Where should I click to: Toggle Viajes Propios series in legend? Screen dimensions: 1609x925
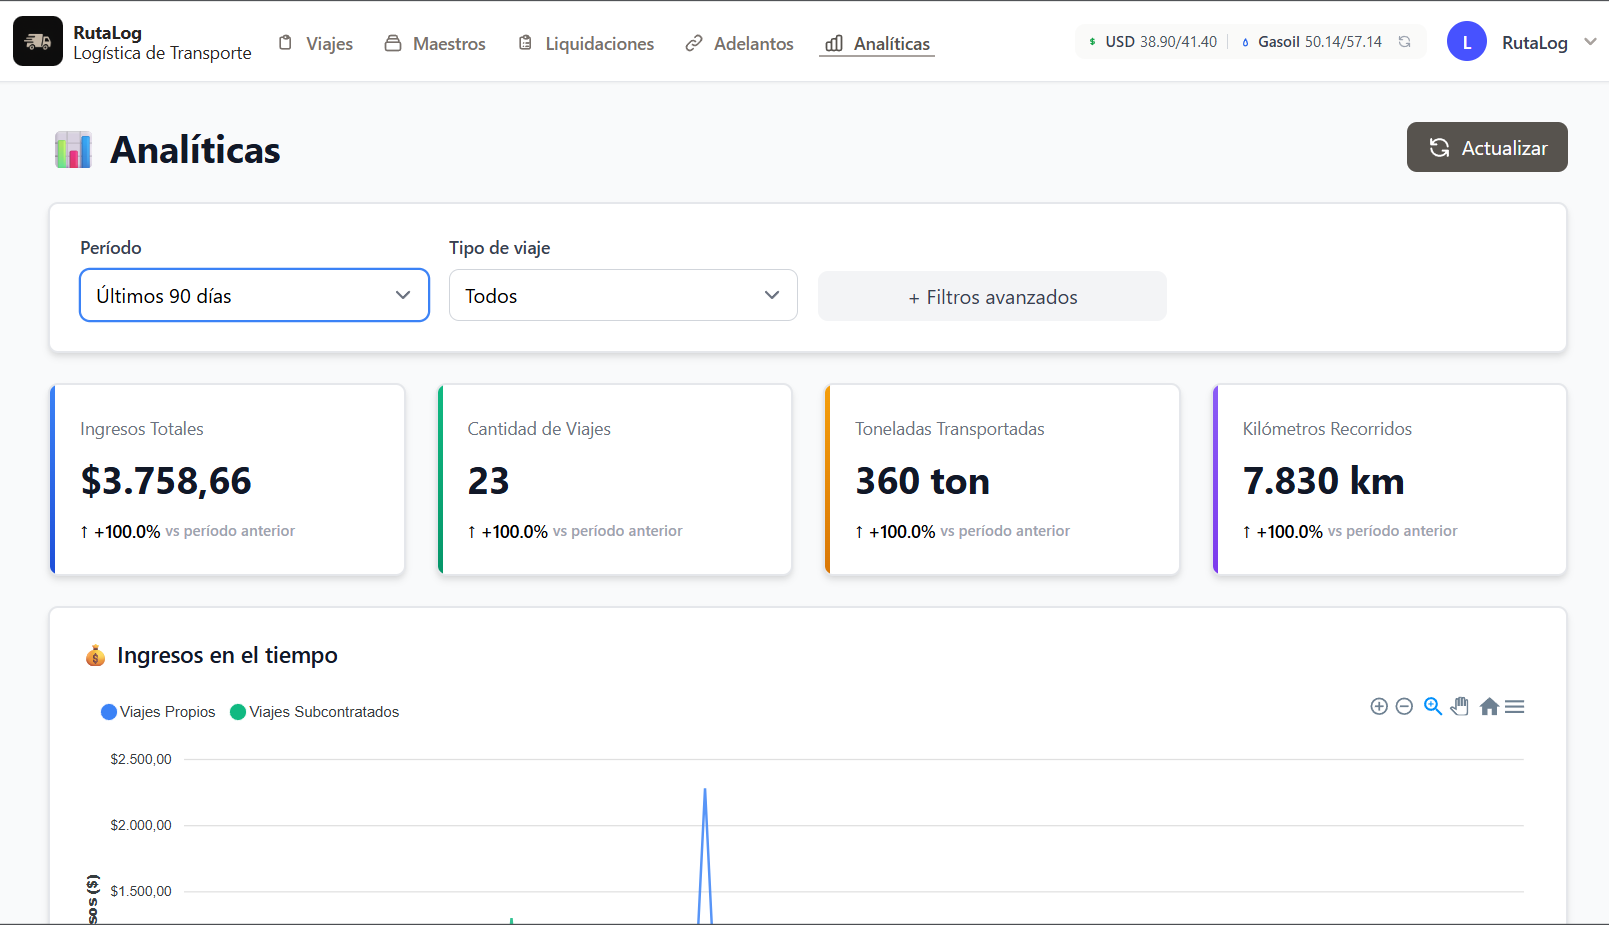158,712
